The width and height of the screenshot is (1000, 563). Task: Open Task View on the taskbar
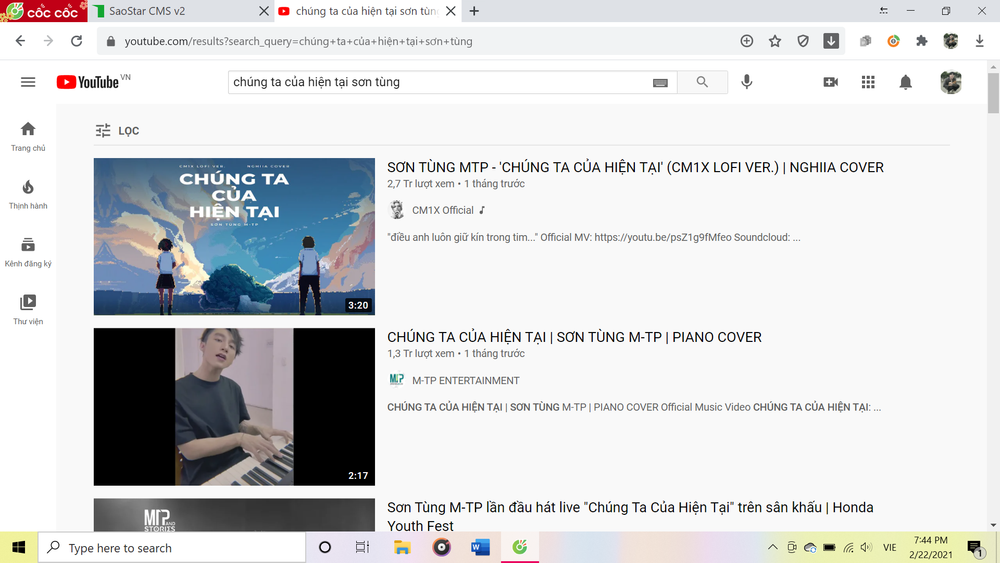click(x=362, y=547)
